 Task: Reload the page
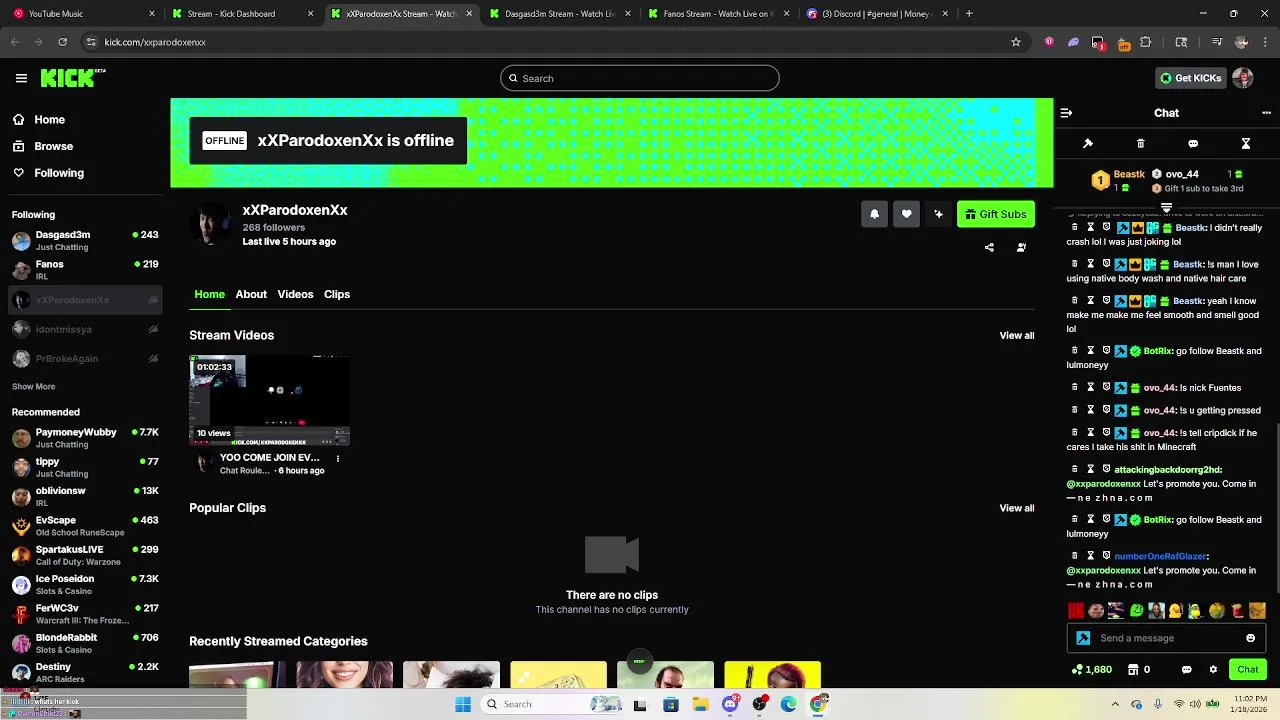click(x=62, y=42)
